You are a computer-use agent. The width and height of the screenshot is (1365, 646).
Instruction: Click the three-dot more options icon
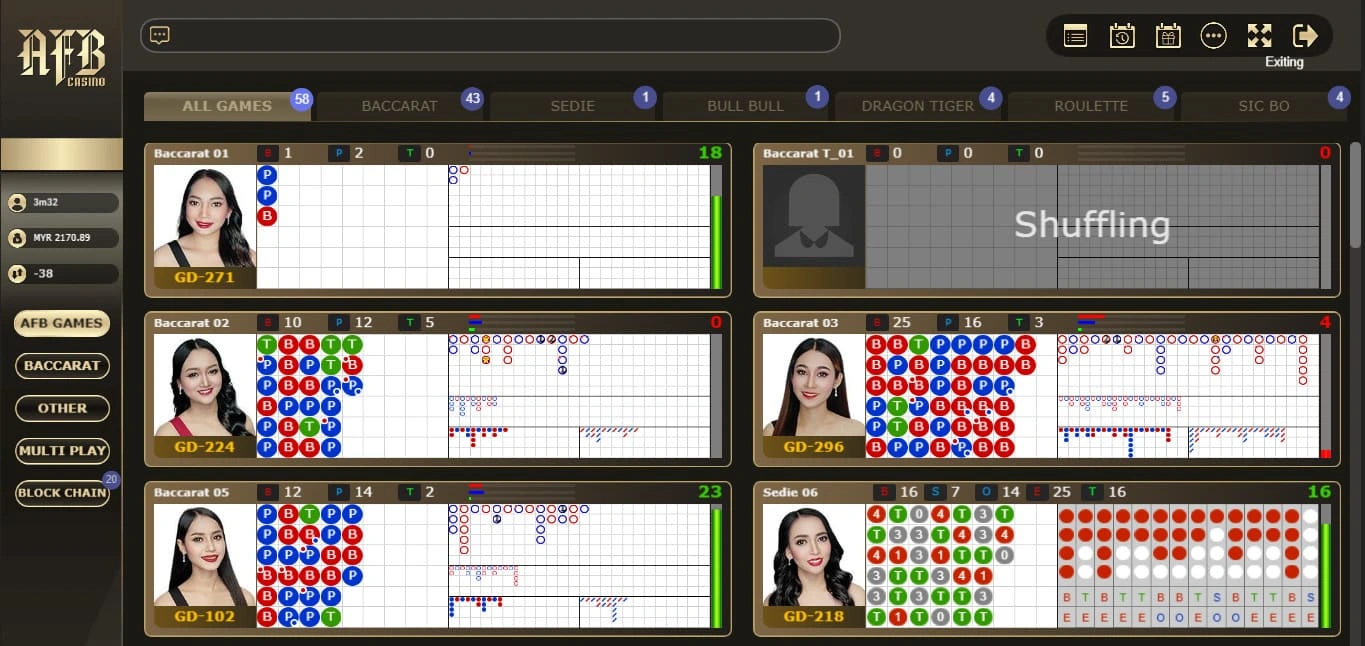[1214, 36]
